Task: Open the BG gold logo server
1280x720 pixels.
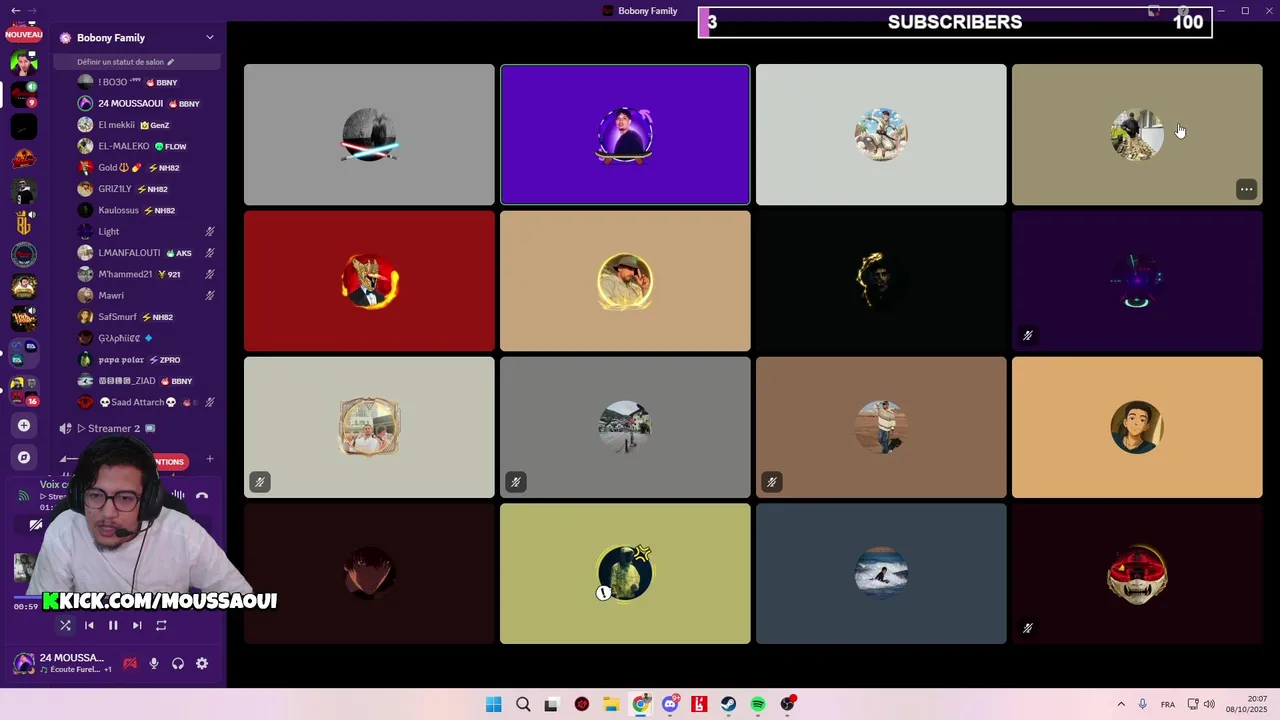Action: [24, 223]
